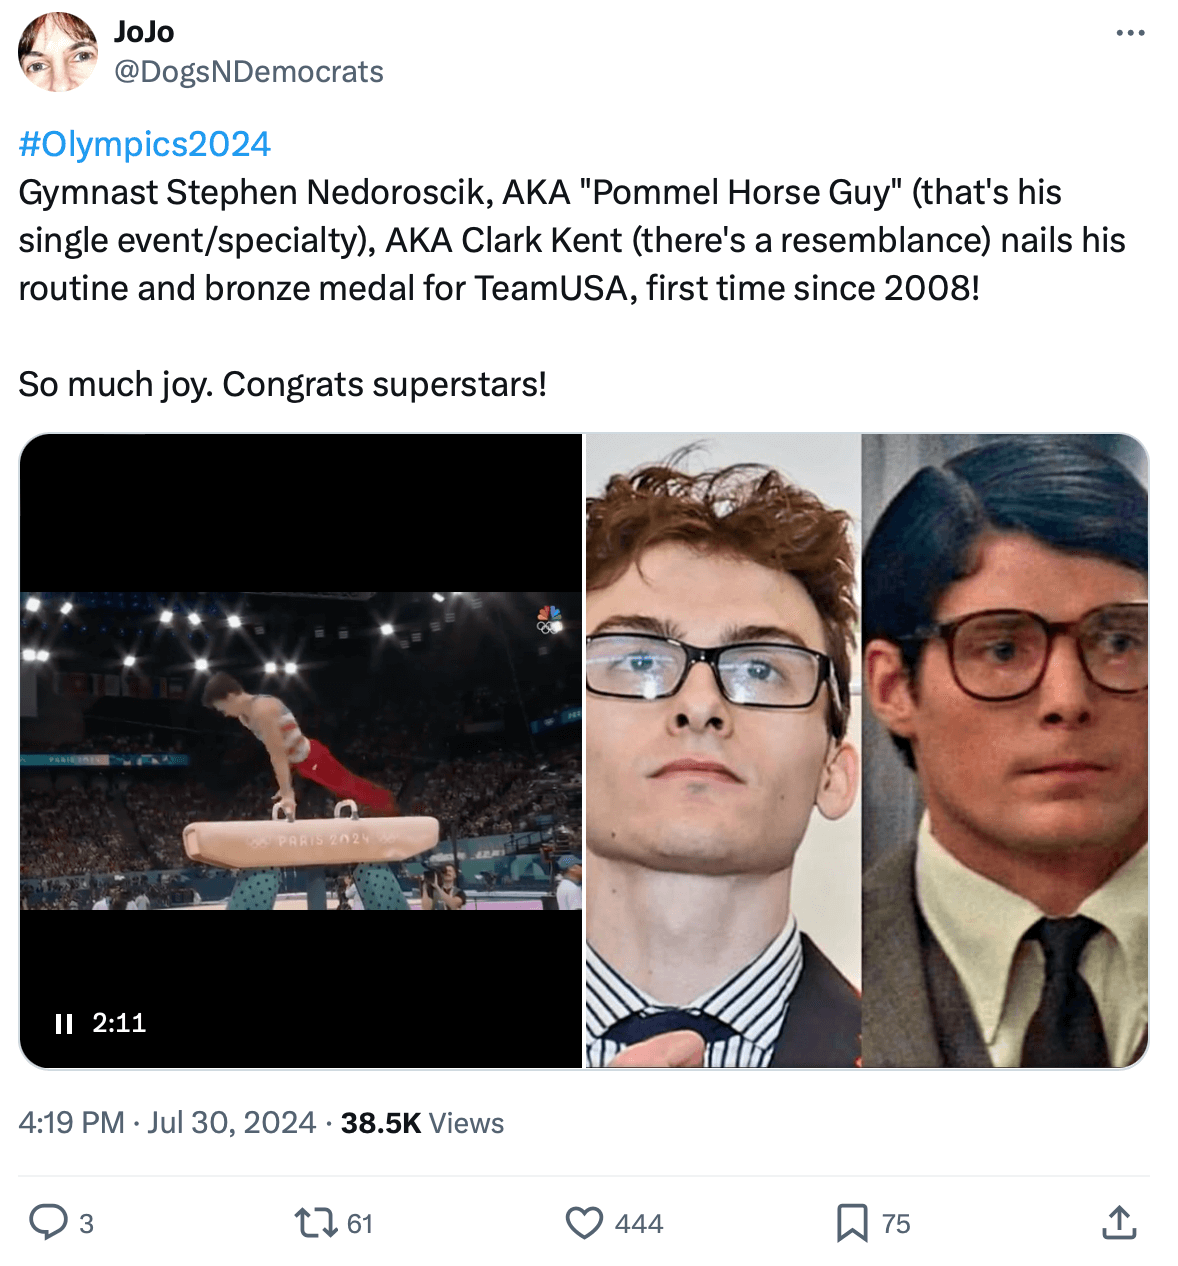This screenshot has height=1266, width=1178.
Task: Click the 61 reposts count
Action: 360,1224
